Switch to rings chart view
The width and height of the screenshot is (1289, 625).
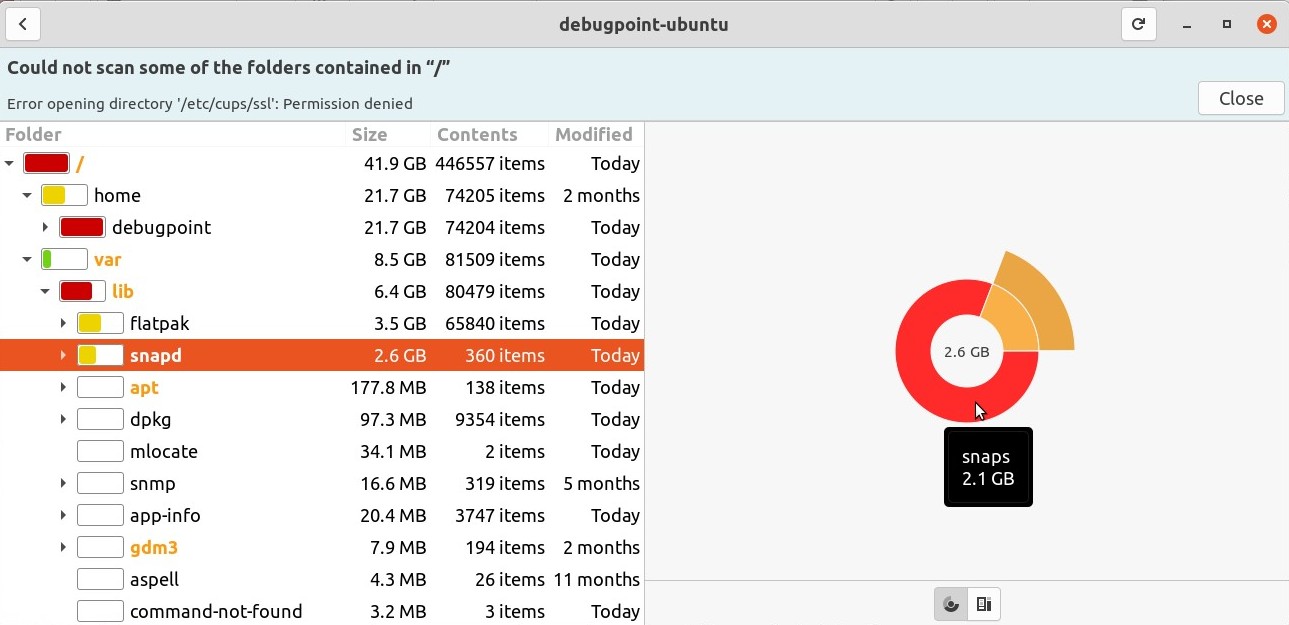[x=951, y=604]
